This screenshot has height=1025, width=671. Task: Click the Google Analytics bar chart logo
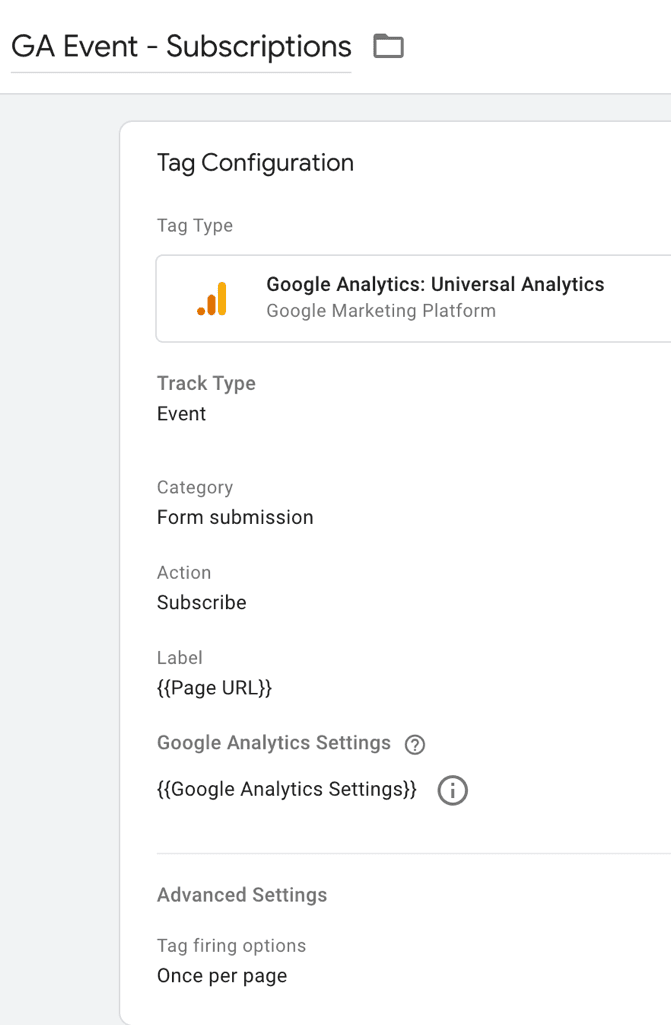[x=213, y=299]
